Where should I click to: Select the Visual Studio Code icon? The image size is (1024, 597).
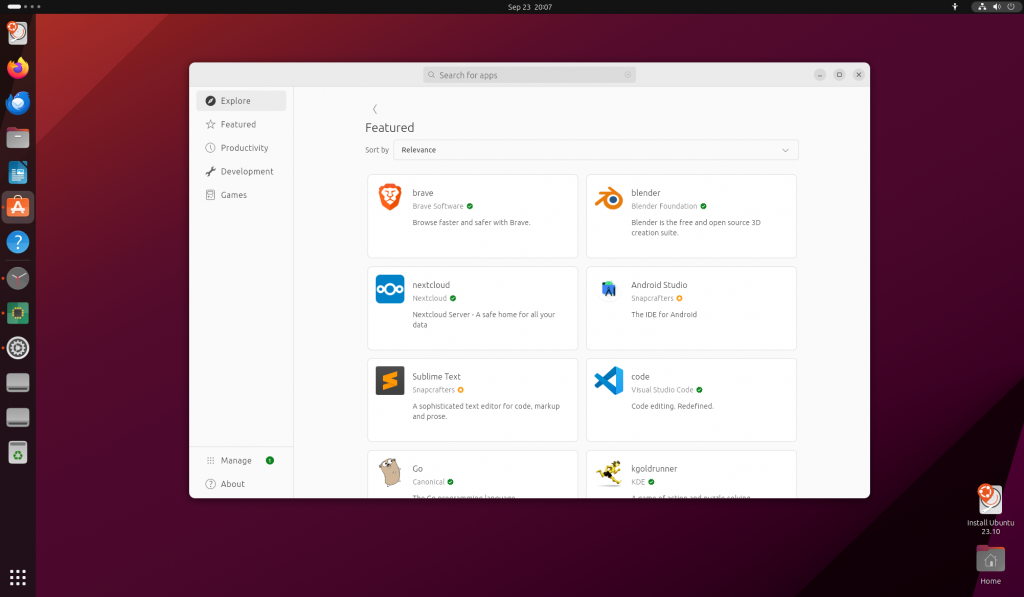pyautogui.click(x=608, y=381)
